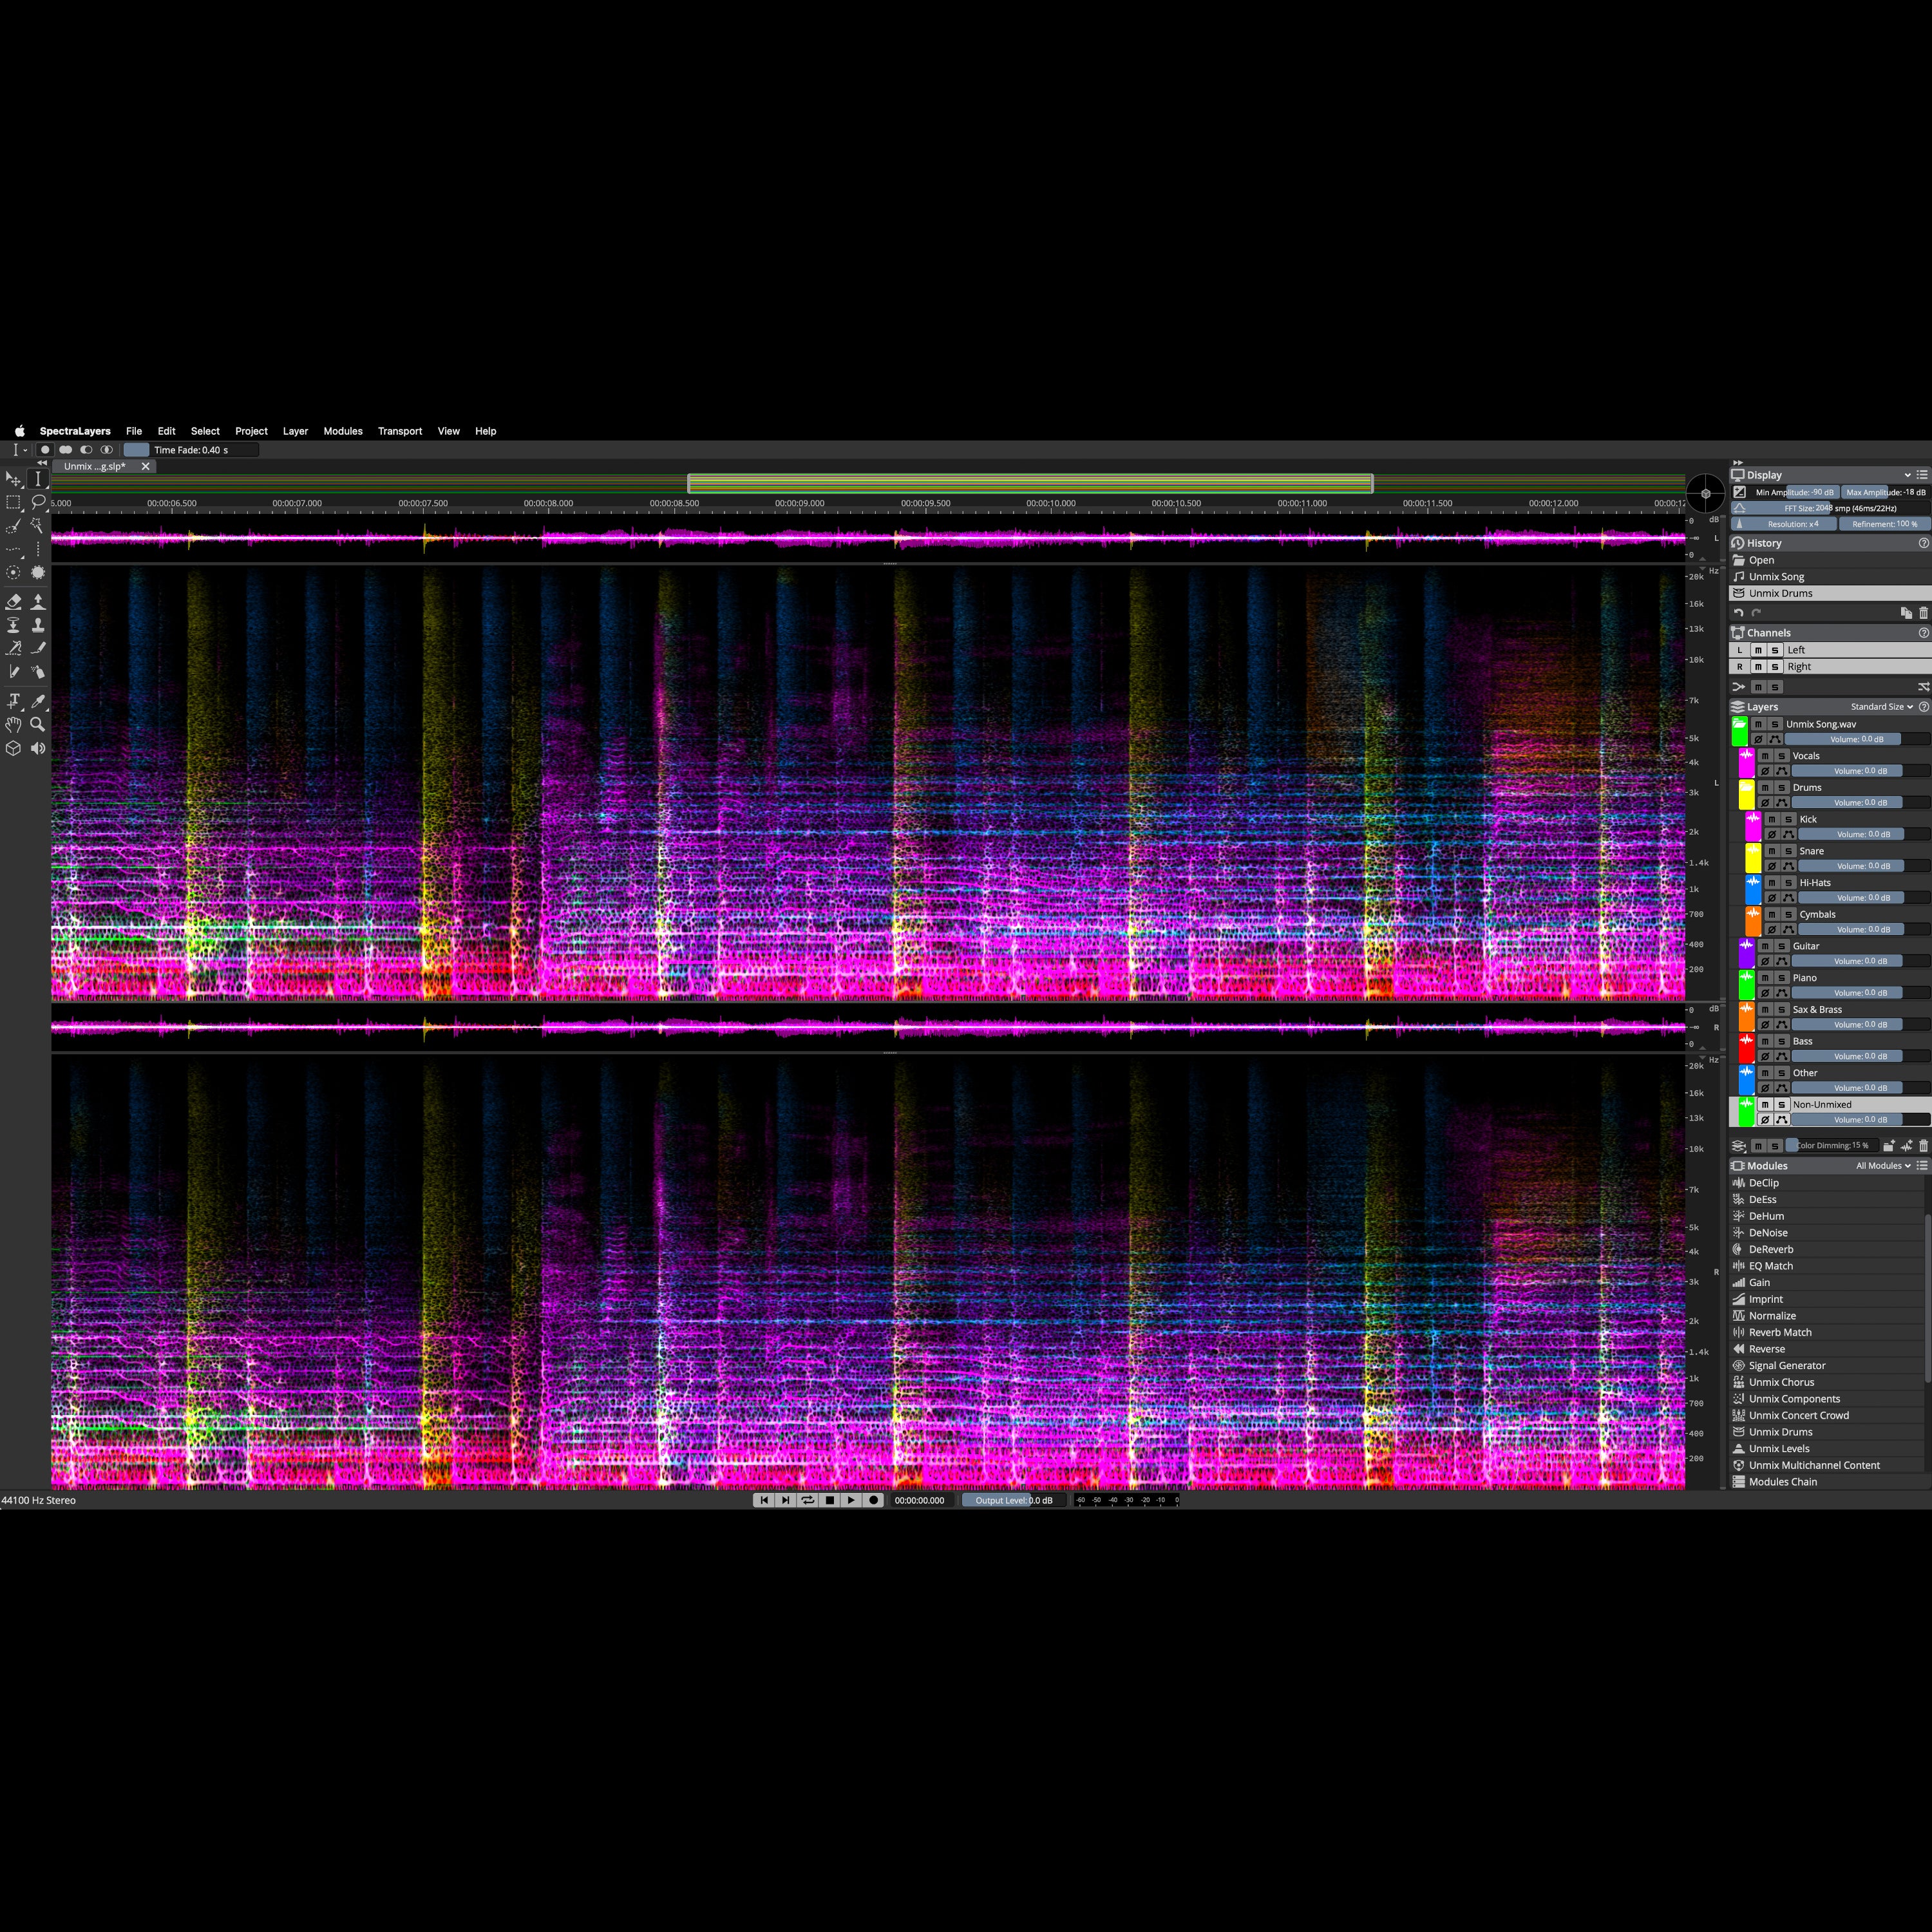Open the Modules panel list menu
This screenshot has height=1932, width=1932.
1922,1166
